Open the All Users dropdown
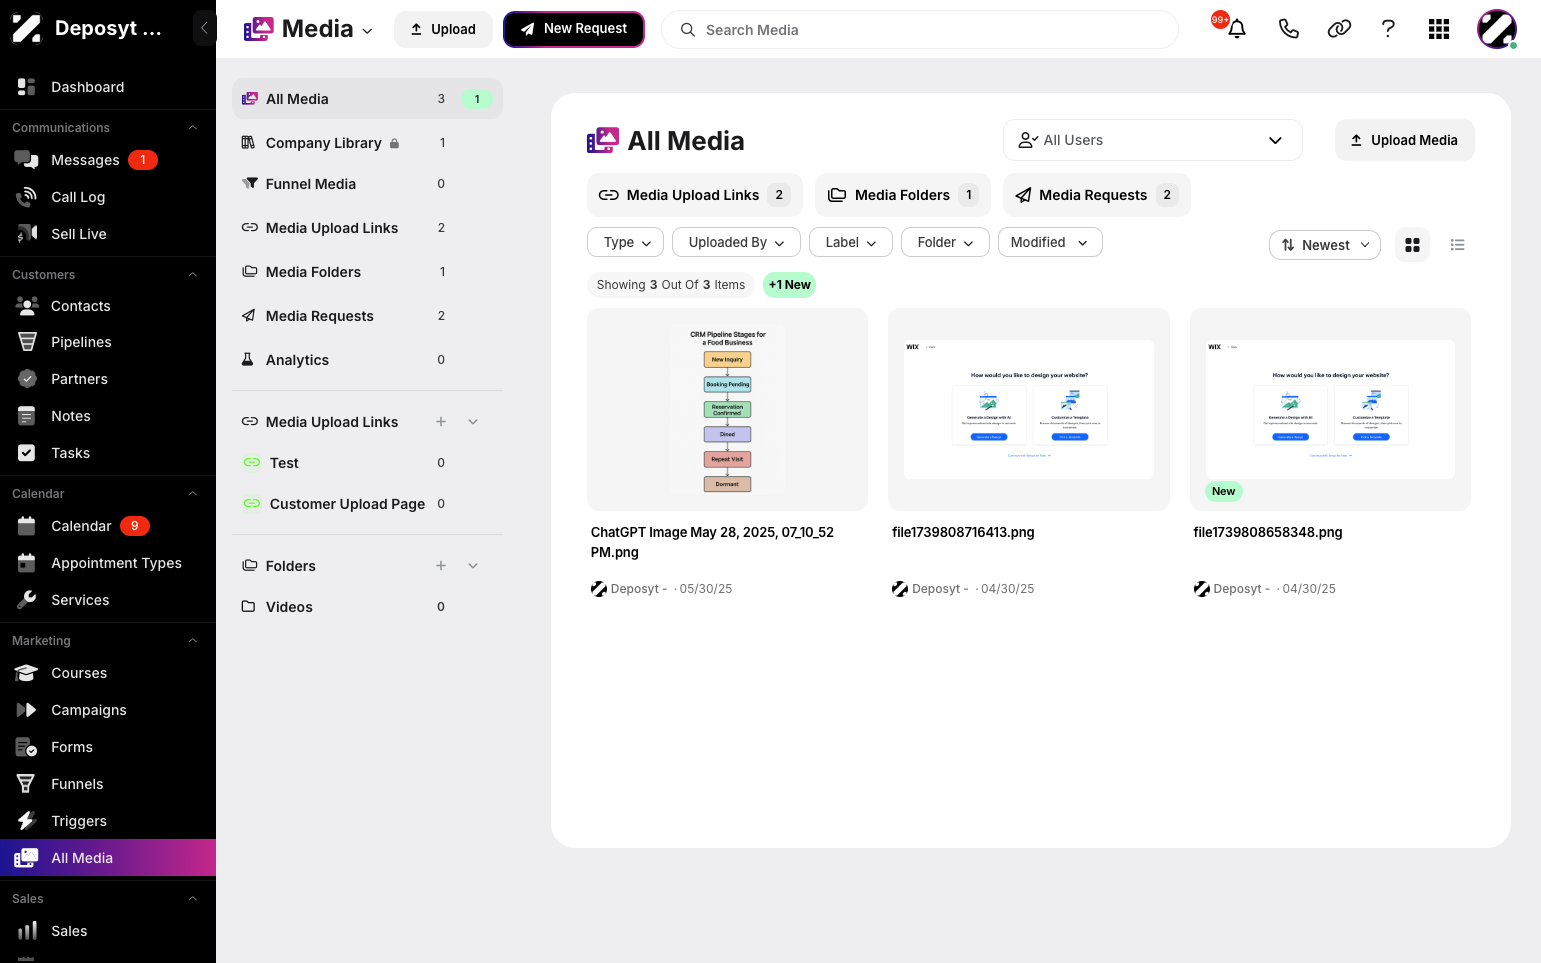Image resolution: width=1541 pixels, height=963 pixels. (1152, 140)
